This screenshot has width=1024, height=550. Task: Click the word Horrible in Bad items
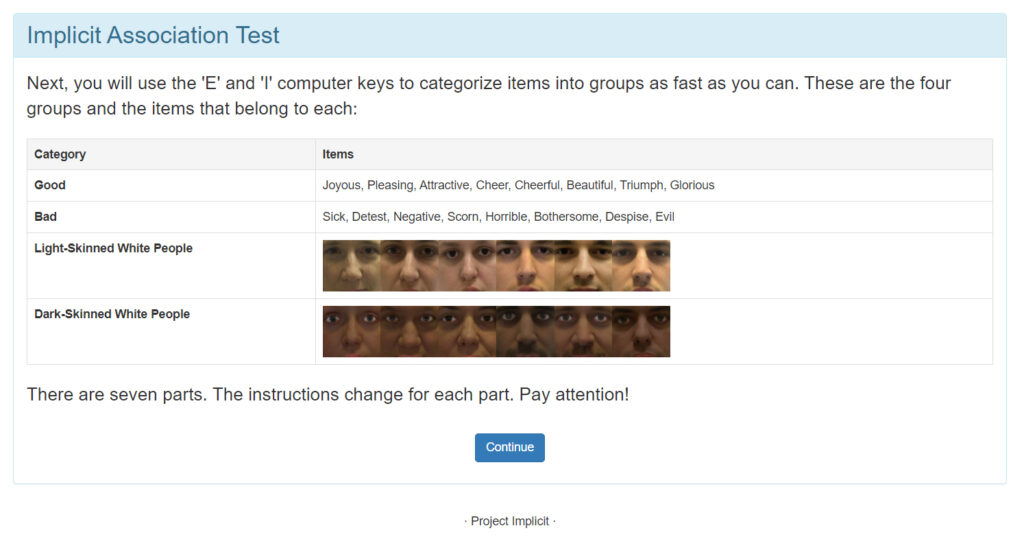click(x=506, y=216)
